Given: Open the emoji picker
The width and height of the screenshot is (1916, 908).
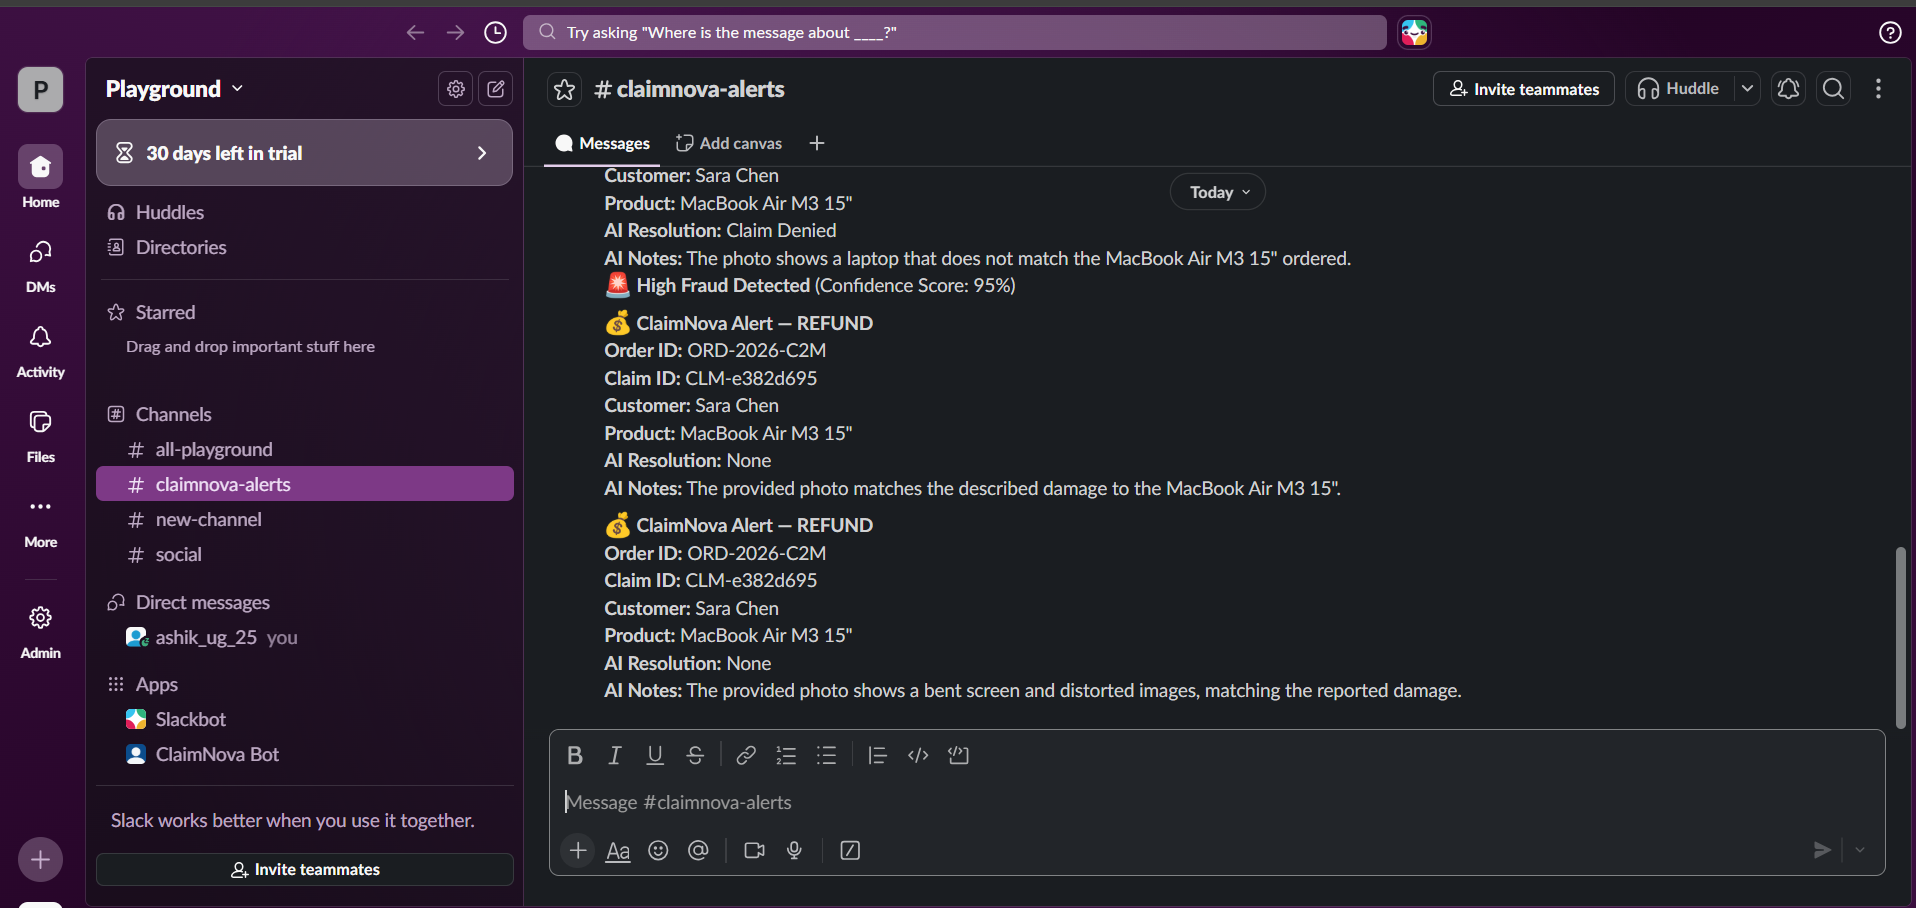Looking at the screenshot, I should (x=658, y=850).
